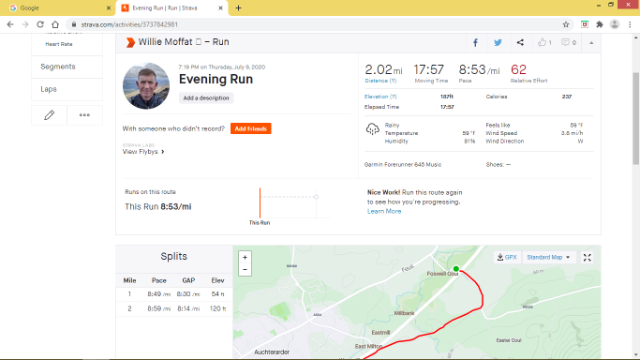Expand View Flybys chevron
Viewport: 640px width, 360px height.
(x=163, y=152)
